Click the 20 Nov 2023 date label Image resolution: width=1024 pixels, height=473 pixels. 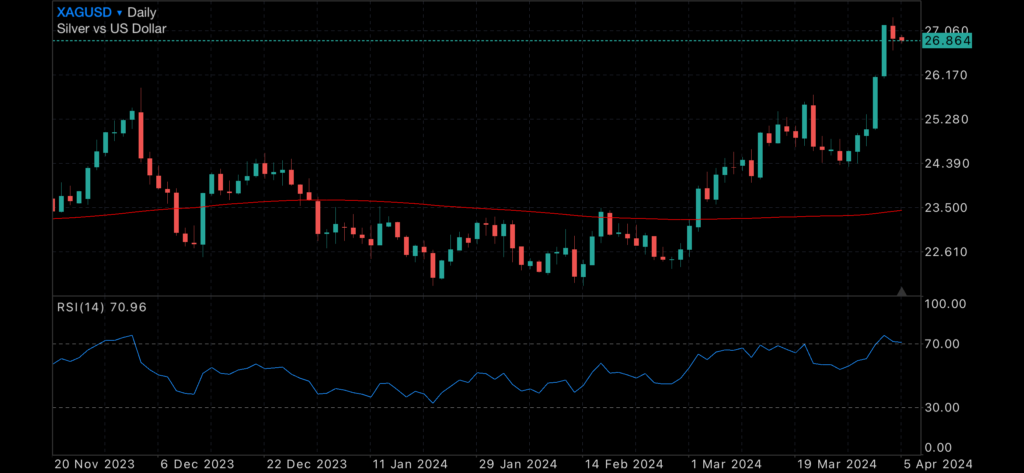point(95,464)
